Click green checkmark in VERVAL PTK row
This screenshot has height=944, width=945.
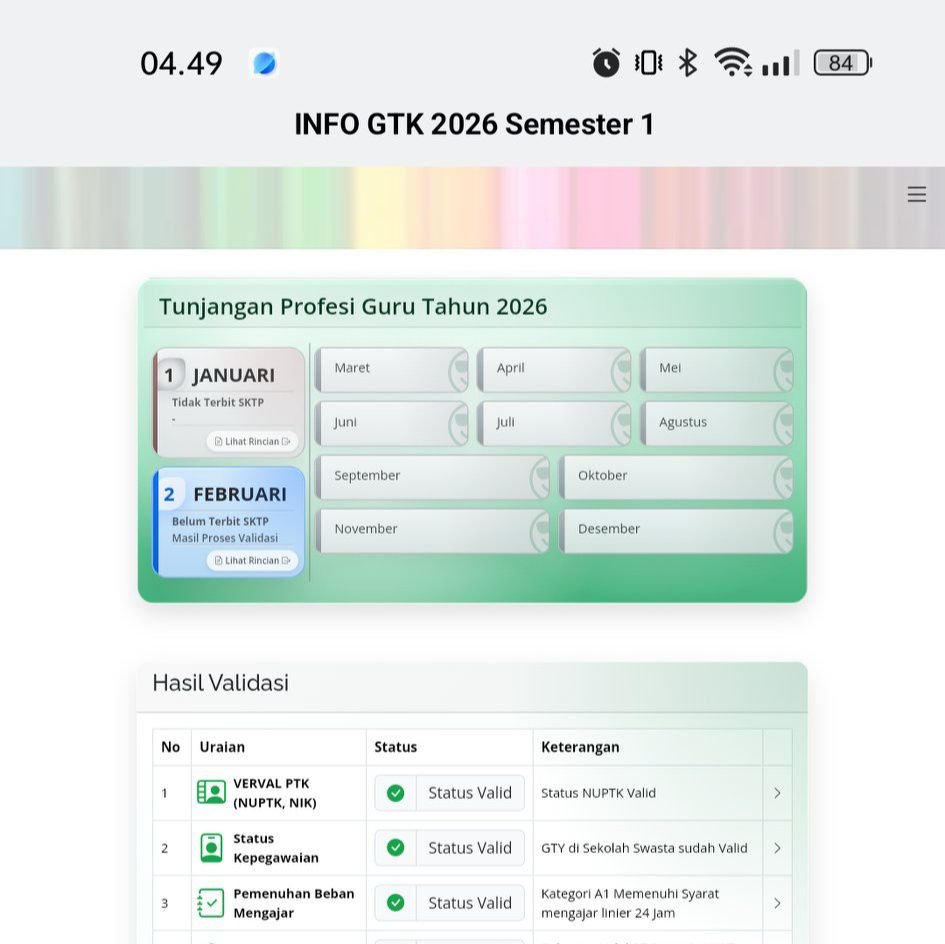pos(395,793)
